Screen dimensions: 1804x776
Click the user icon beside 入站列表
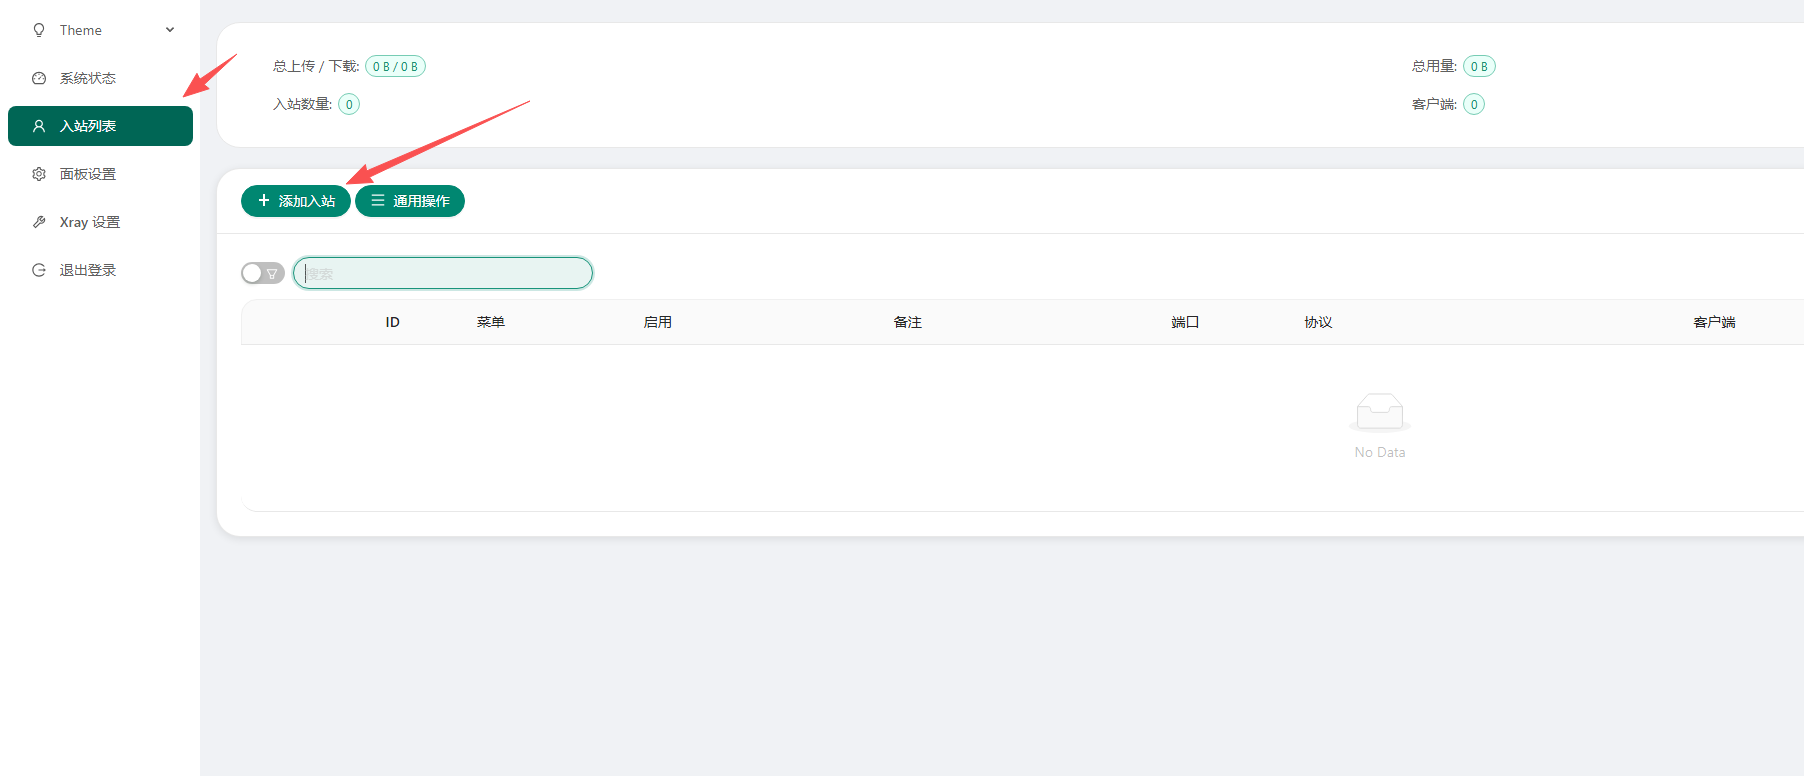click(39, 126)
